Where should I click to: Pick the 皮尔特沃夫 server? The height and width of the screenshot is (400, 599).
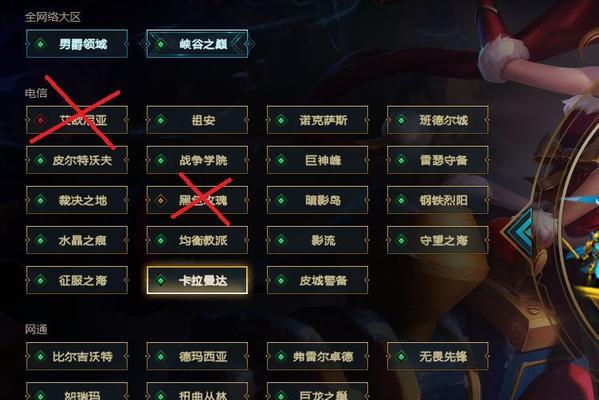point(77,160)
